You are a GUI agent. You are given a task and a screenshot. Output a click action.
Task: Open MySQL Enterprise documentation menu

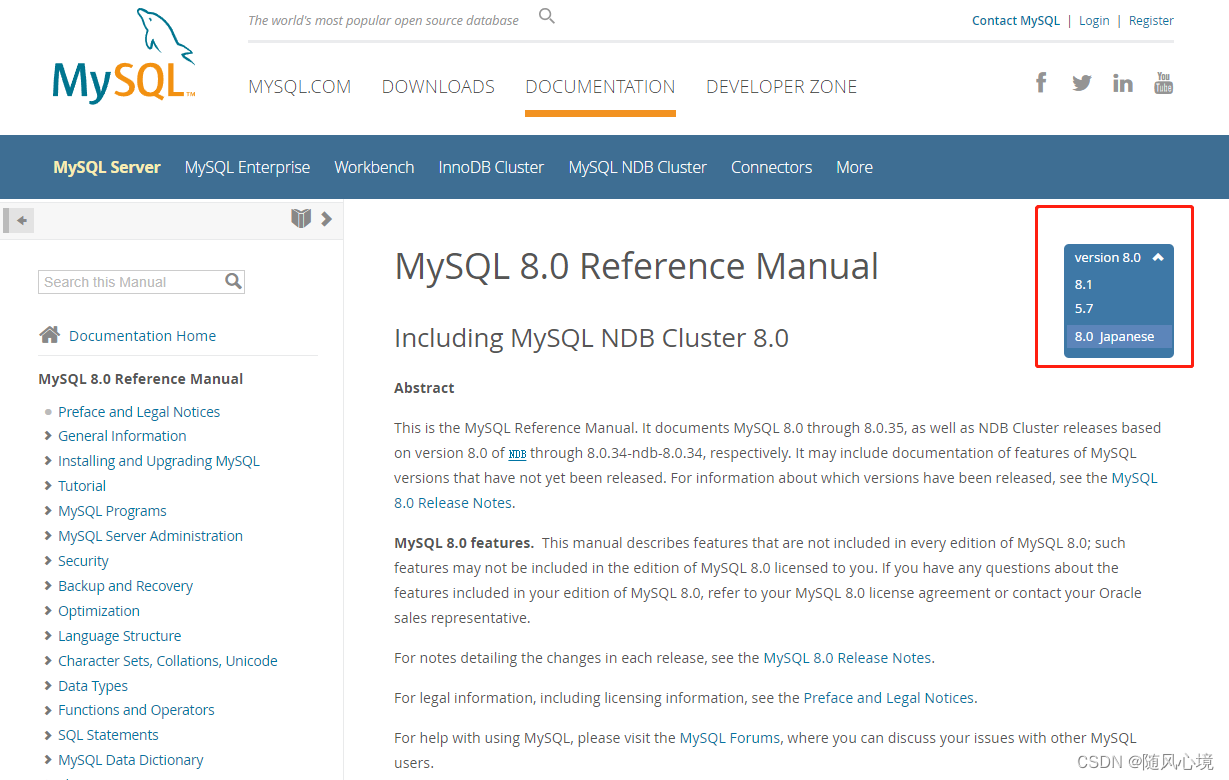[247, 167]
